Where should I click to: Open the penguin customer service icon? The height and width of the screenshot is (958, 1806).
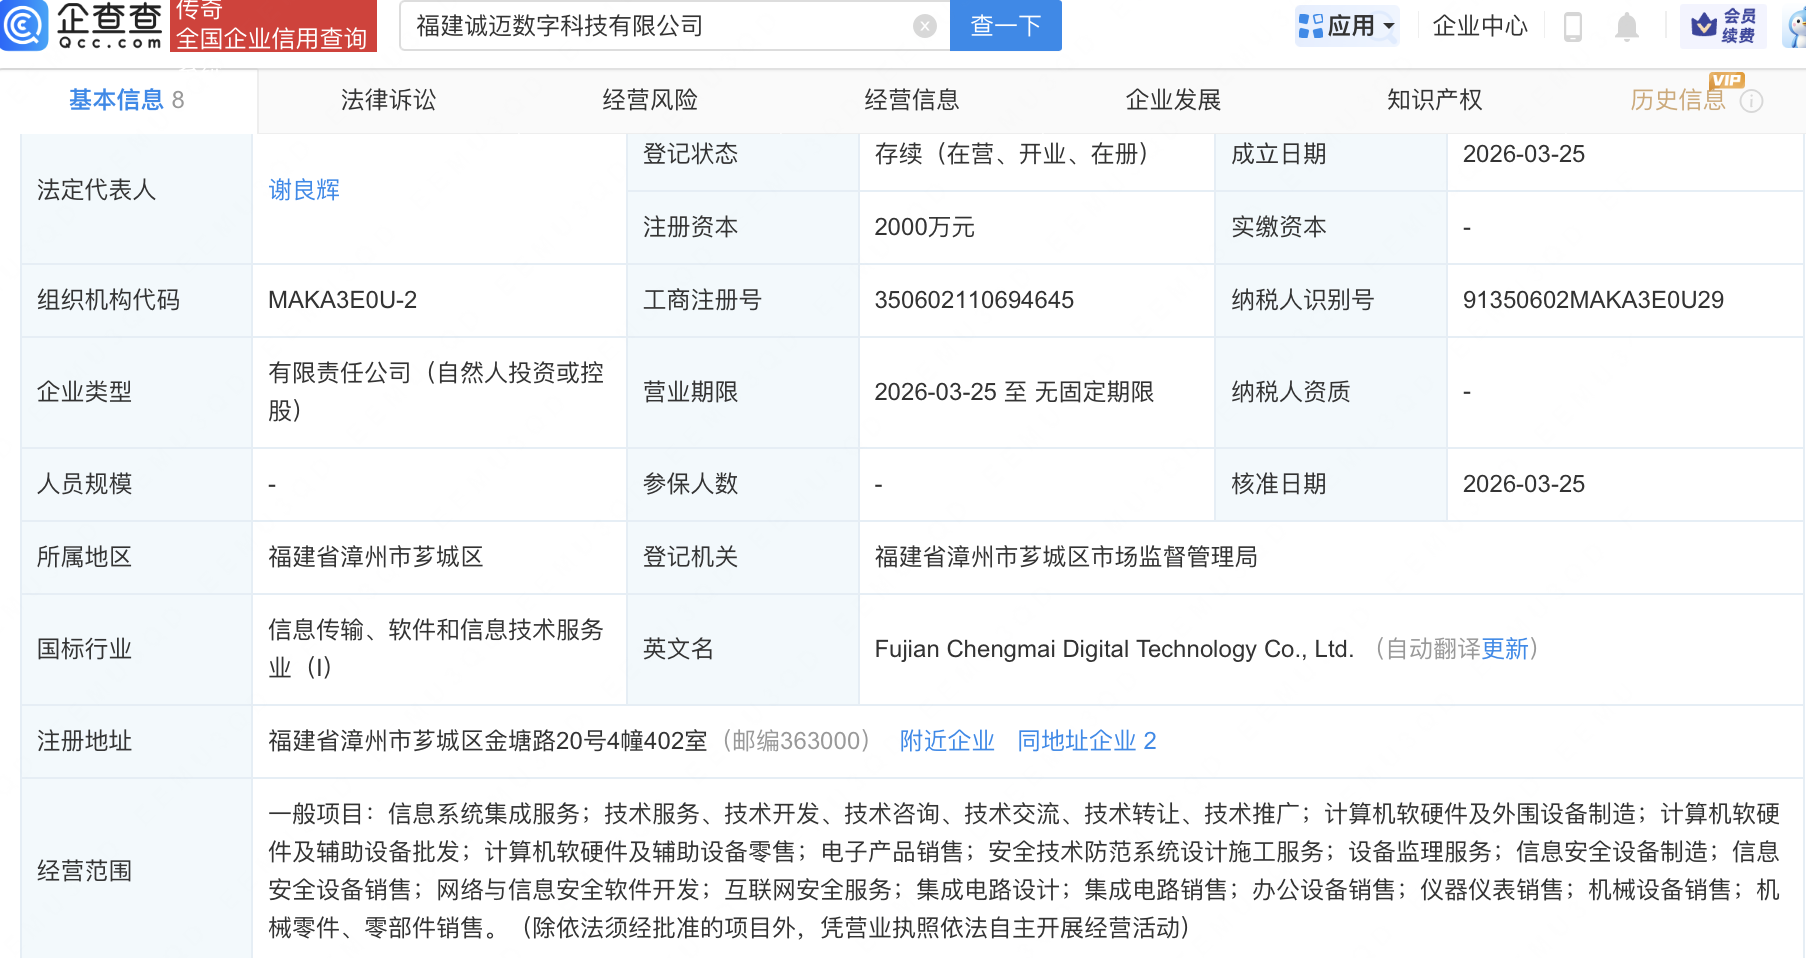point(1793,27)
